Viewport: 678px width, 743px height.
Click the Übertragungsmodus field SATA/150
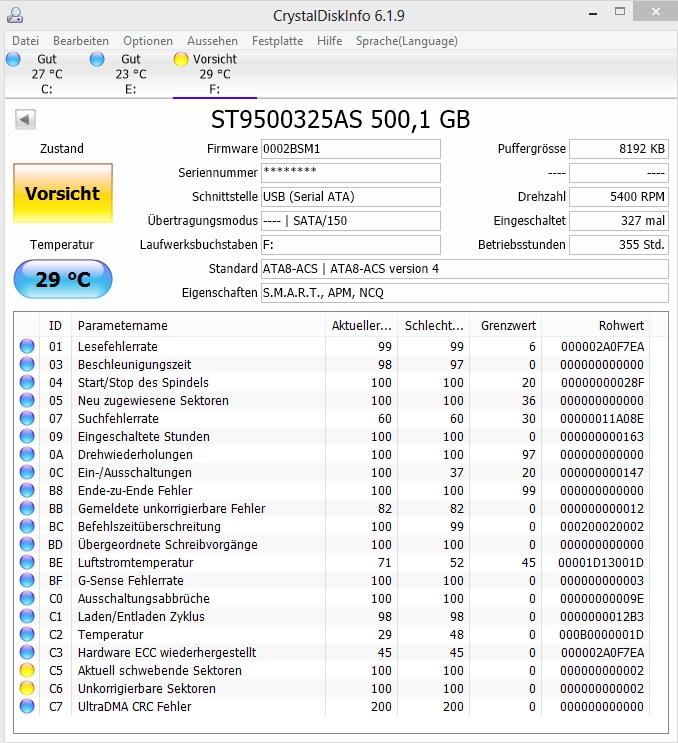pos(351,221)
